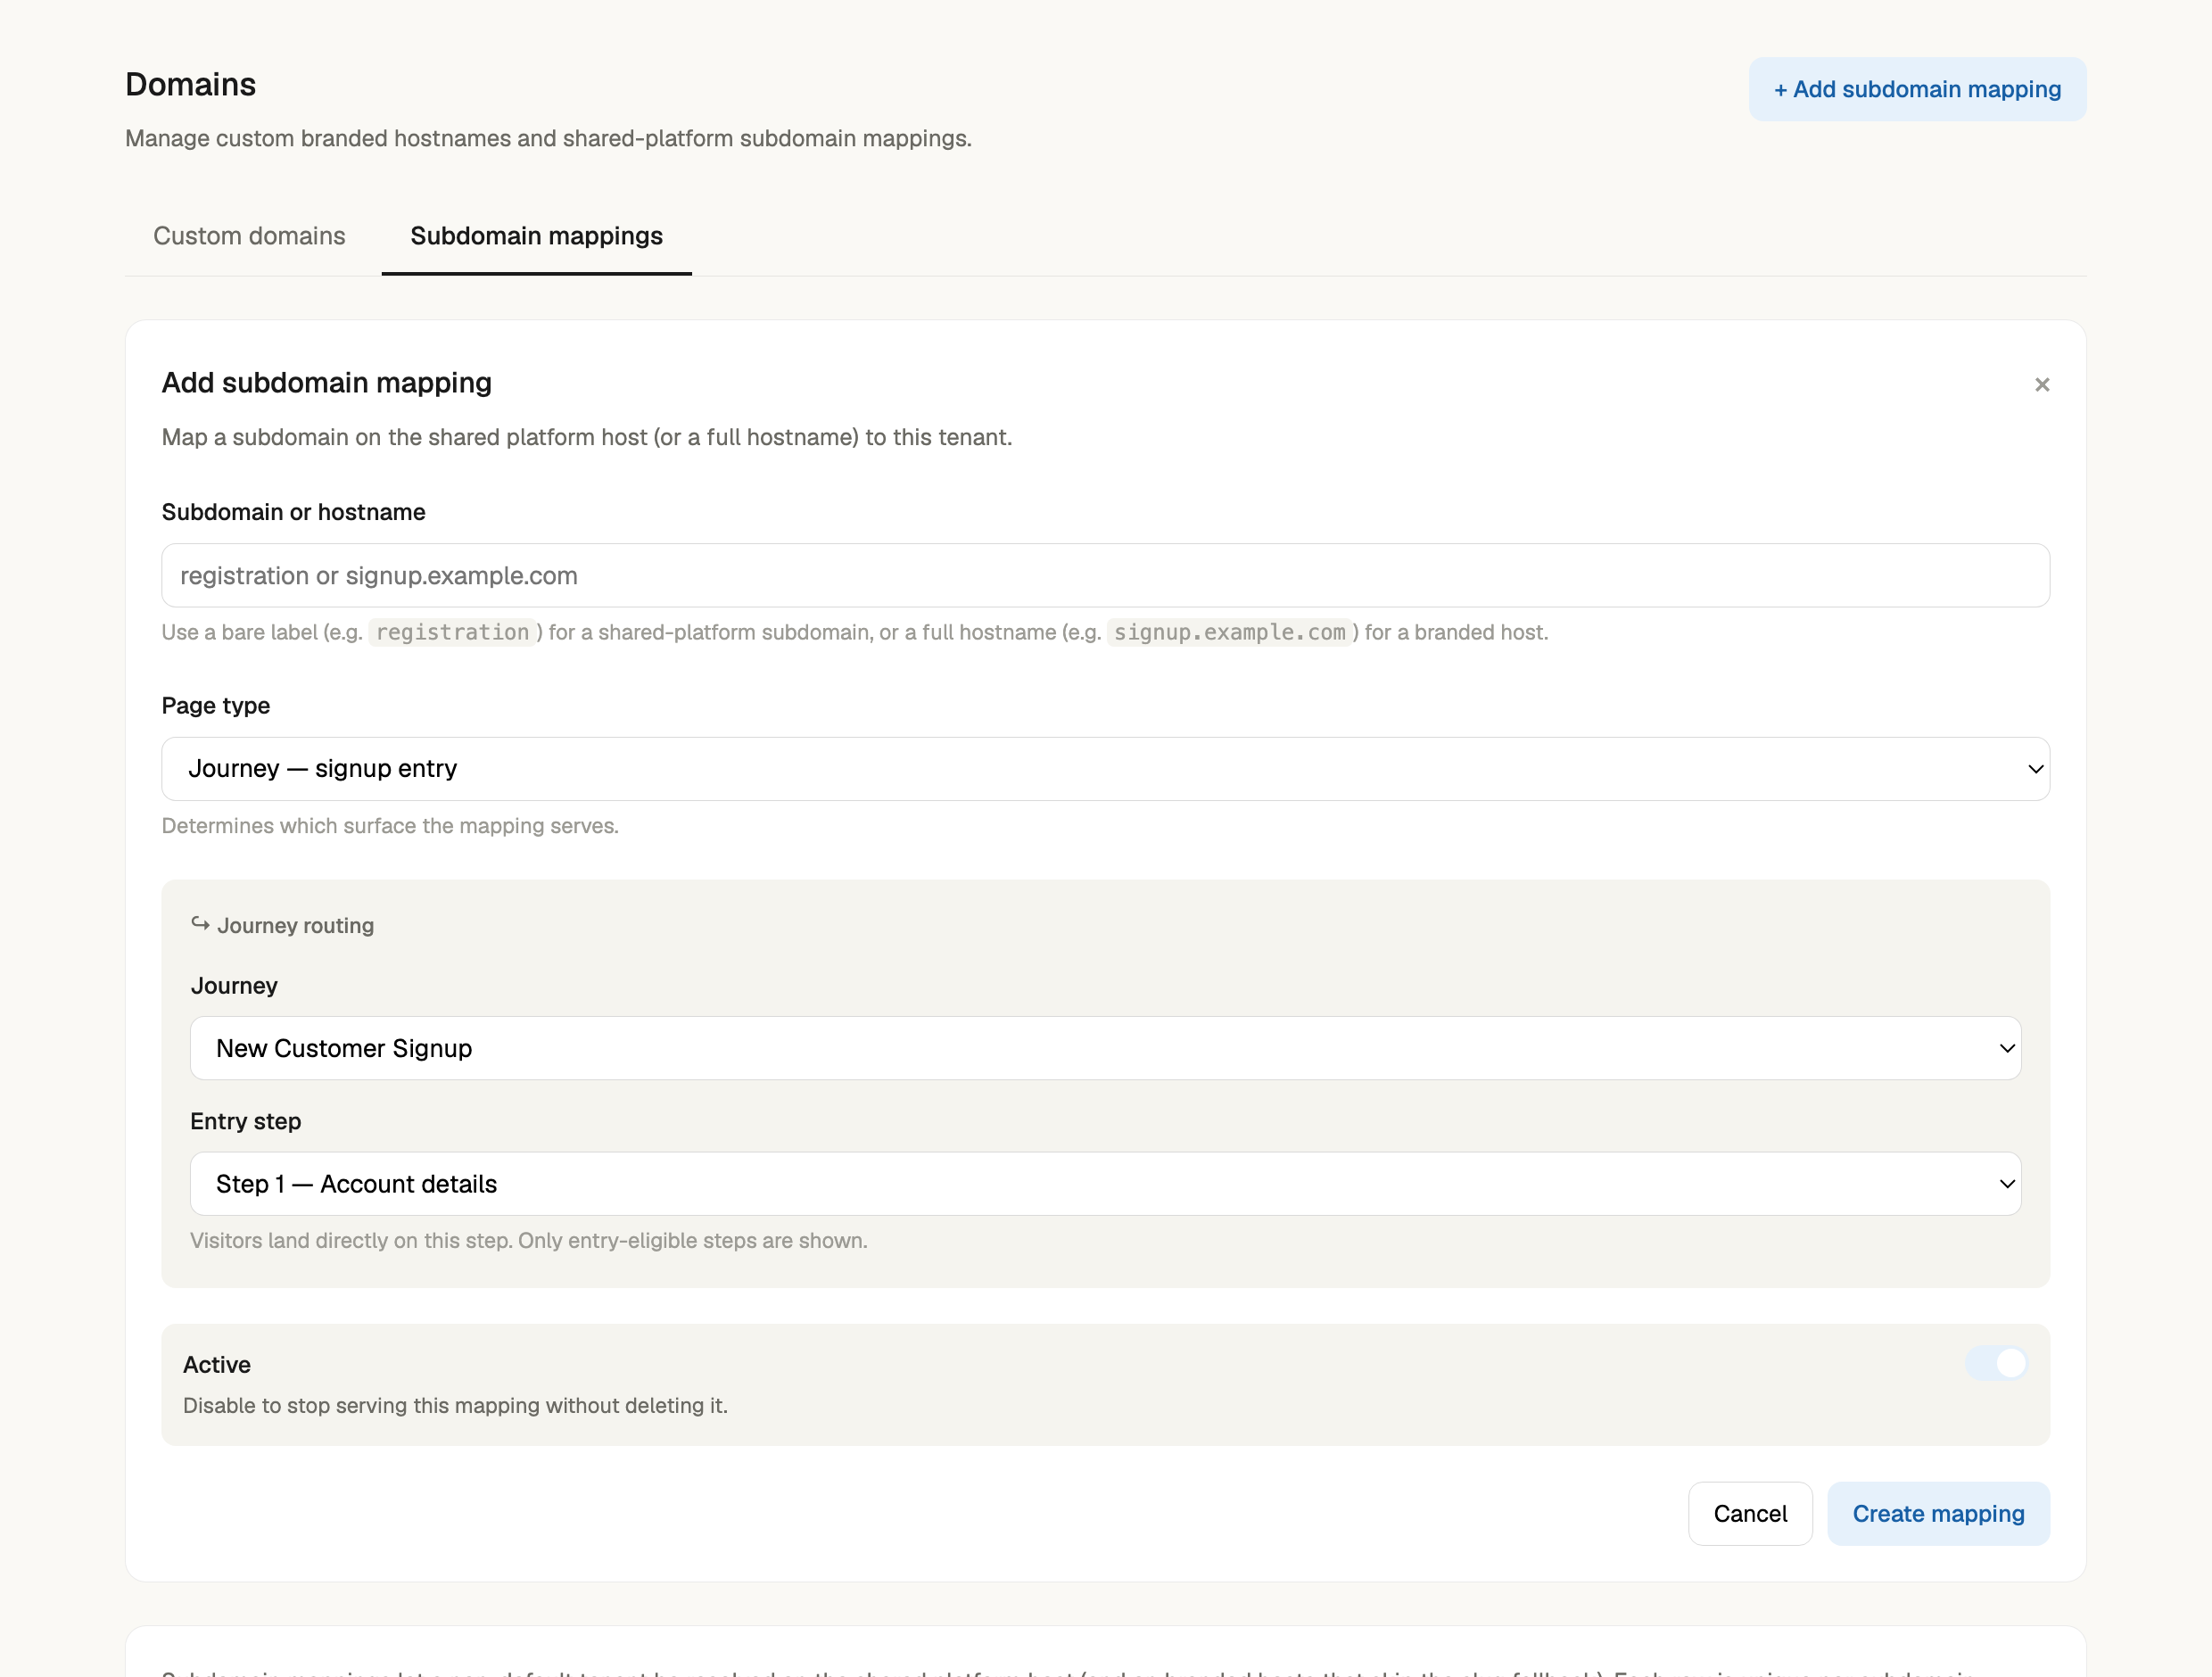Image resolution: width=2212 pixels, height=1677 pixels.
Task: Click the Domains page heading
Action: coord(190,84)
